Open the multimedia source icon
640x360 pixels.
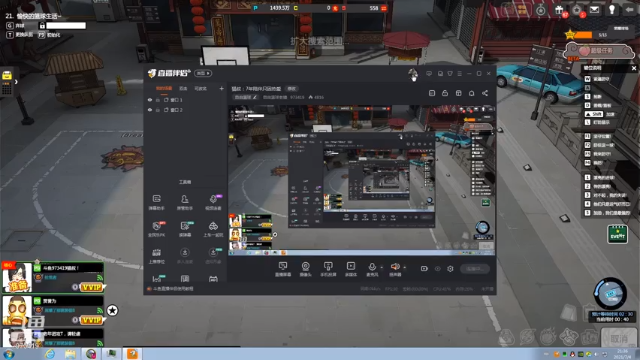click(x=351, y=267)
